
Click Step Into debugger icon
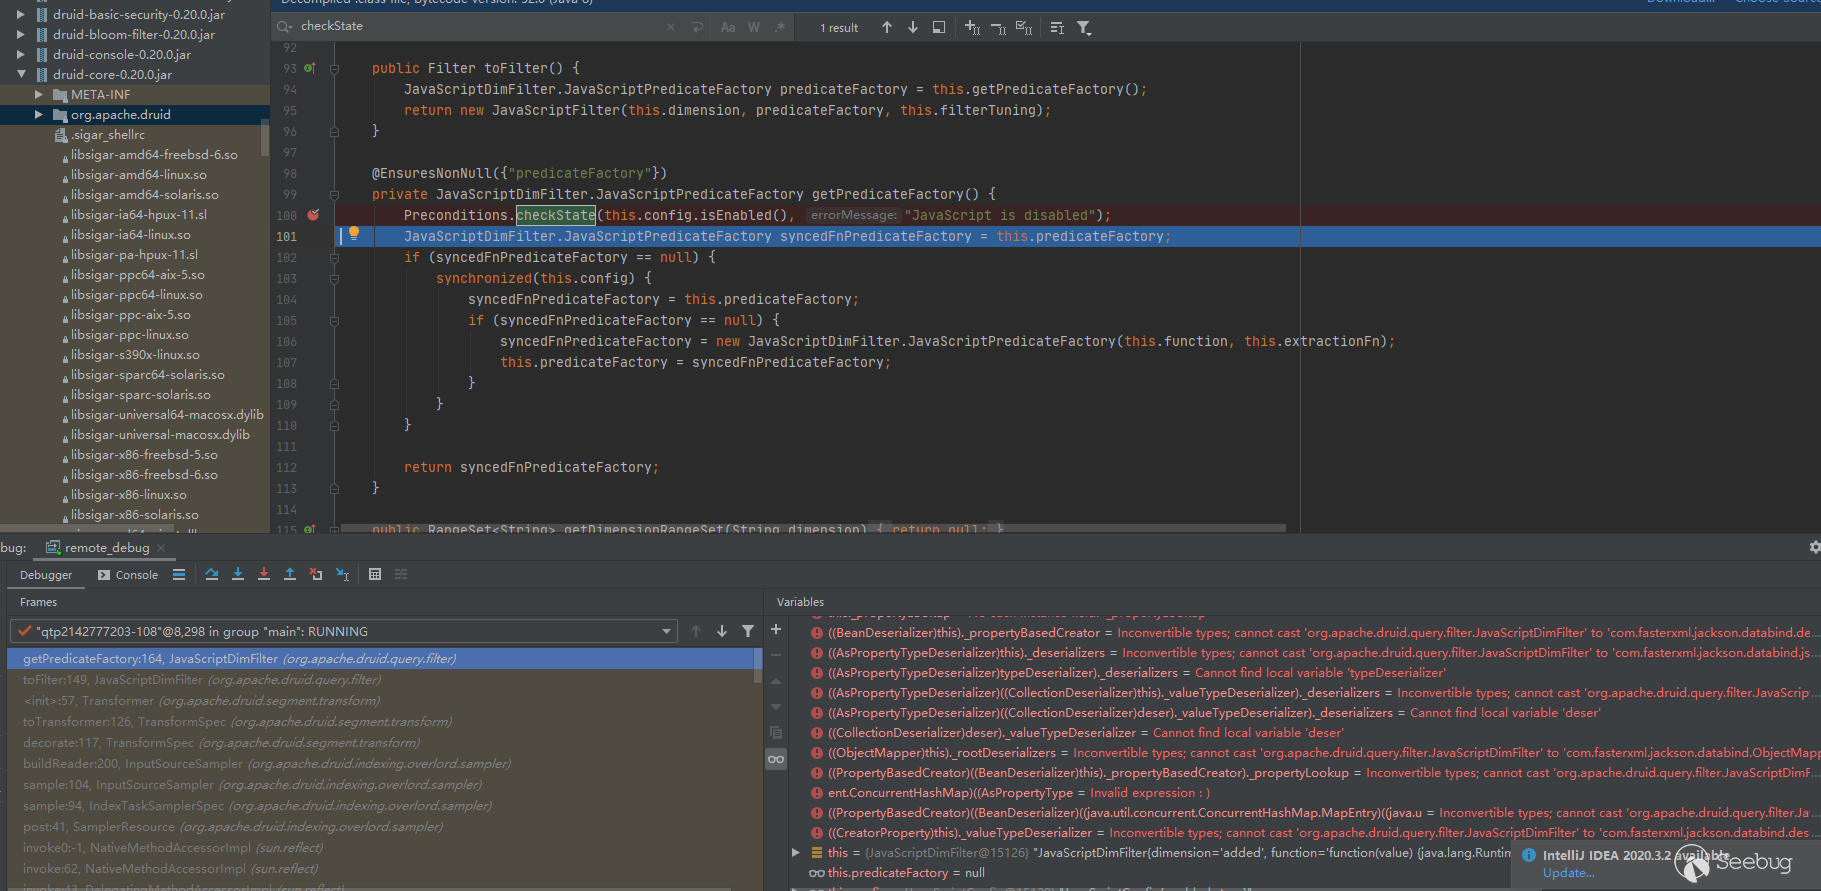point(238,574)
